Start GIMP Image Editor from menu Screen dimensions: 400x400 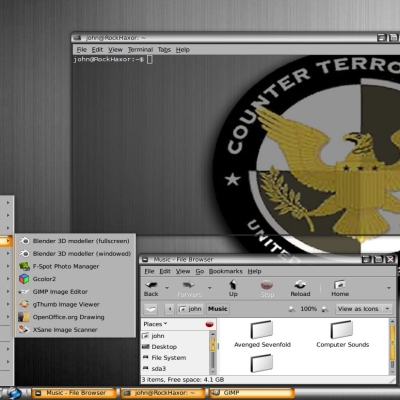click(x=75, y=292)
